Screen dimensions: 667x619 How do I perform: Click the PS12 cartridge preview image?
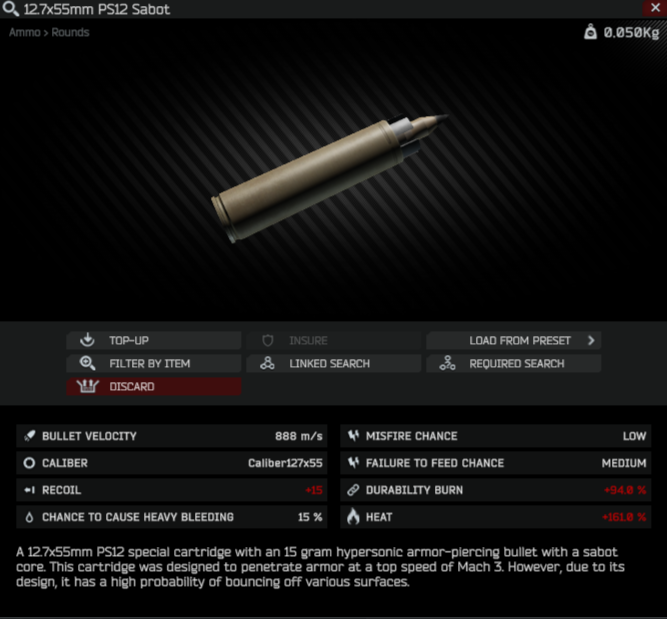tap(330, 179)
